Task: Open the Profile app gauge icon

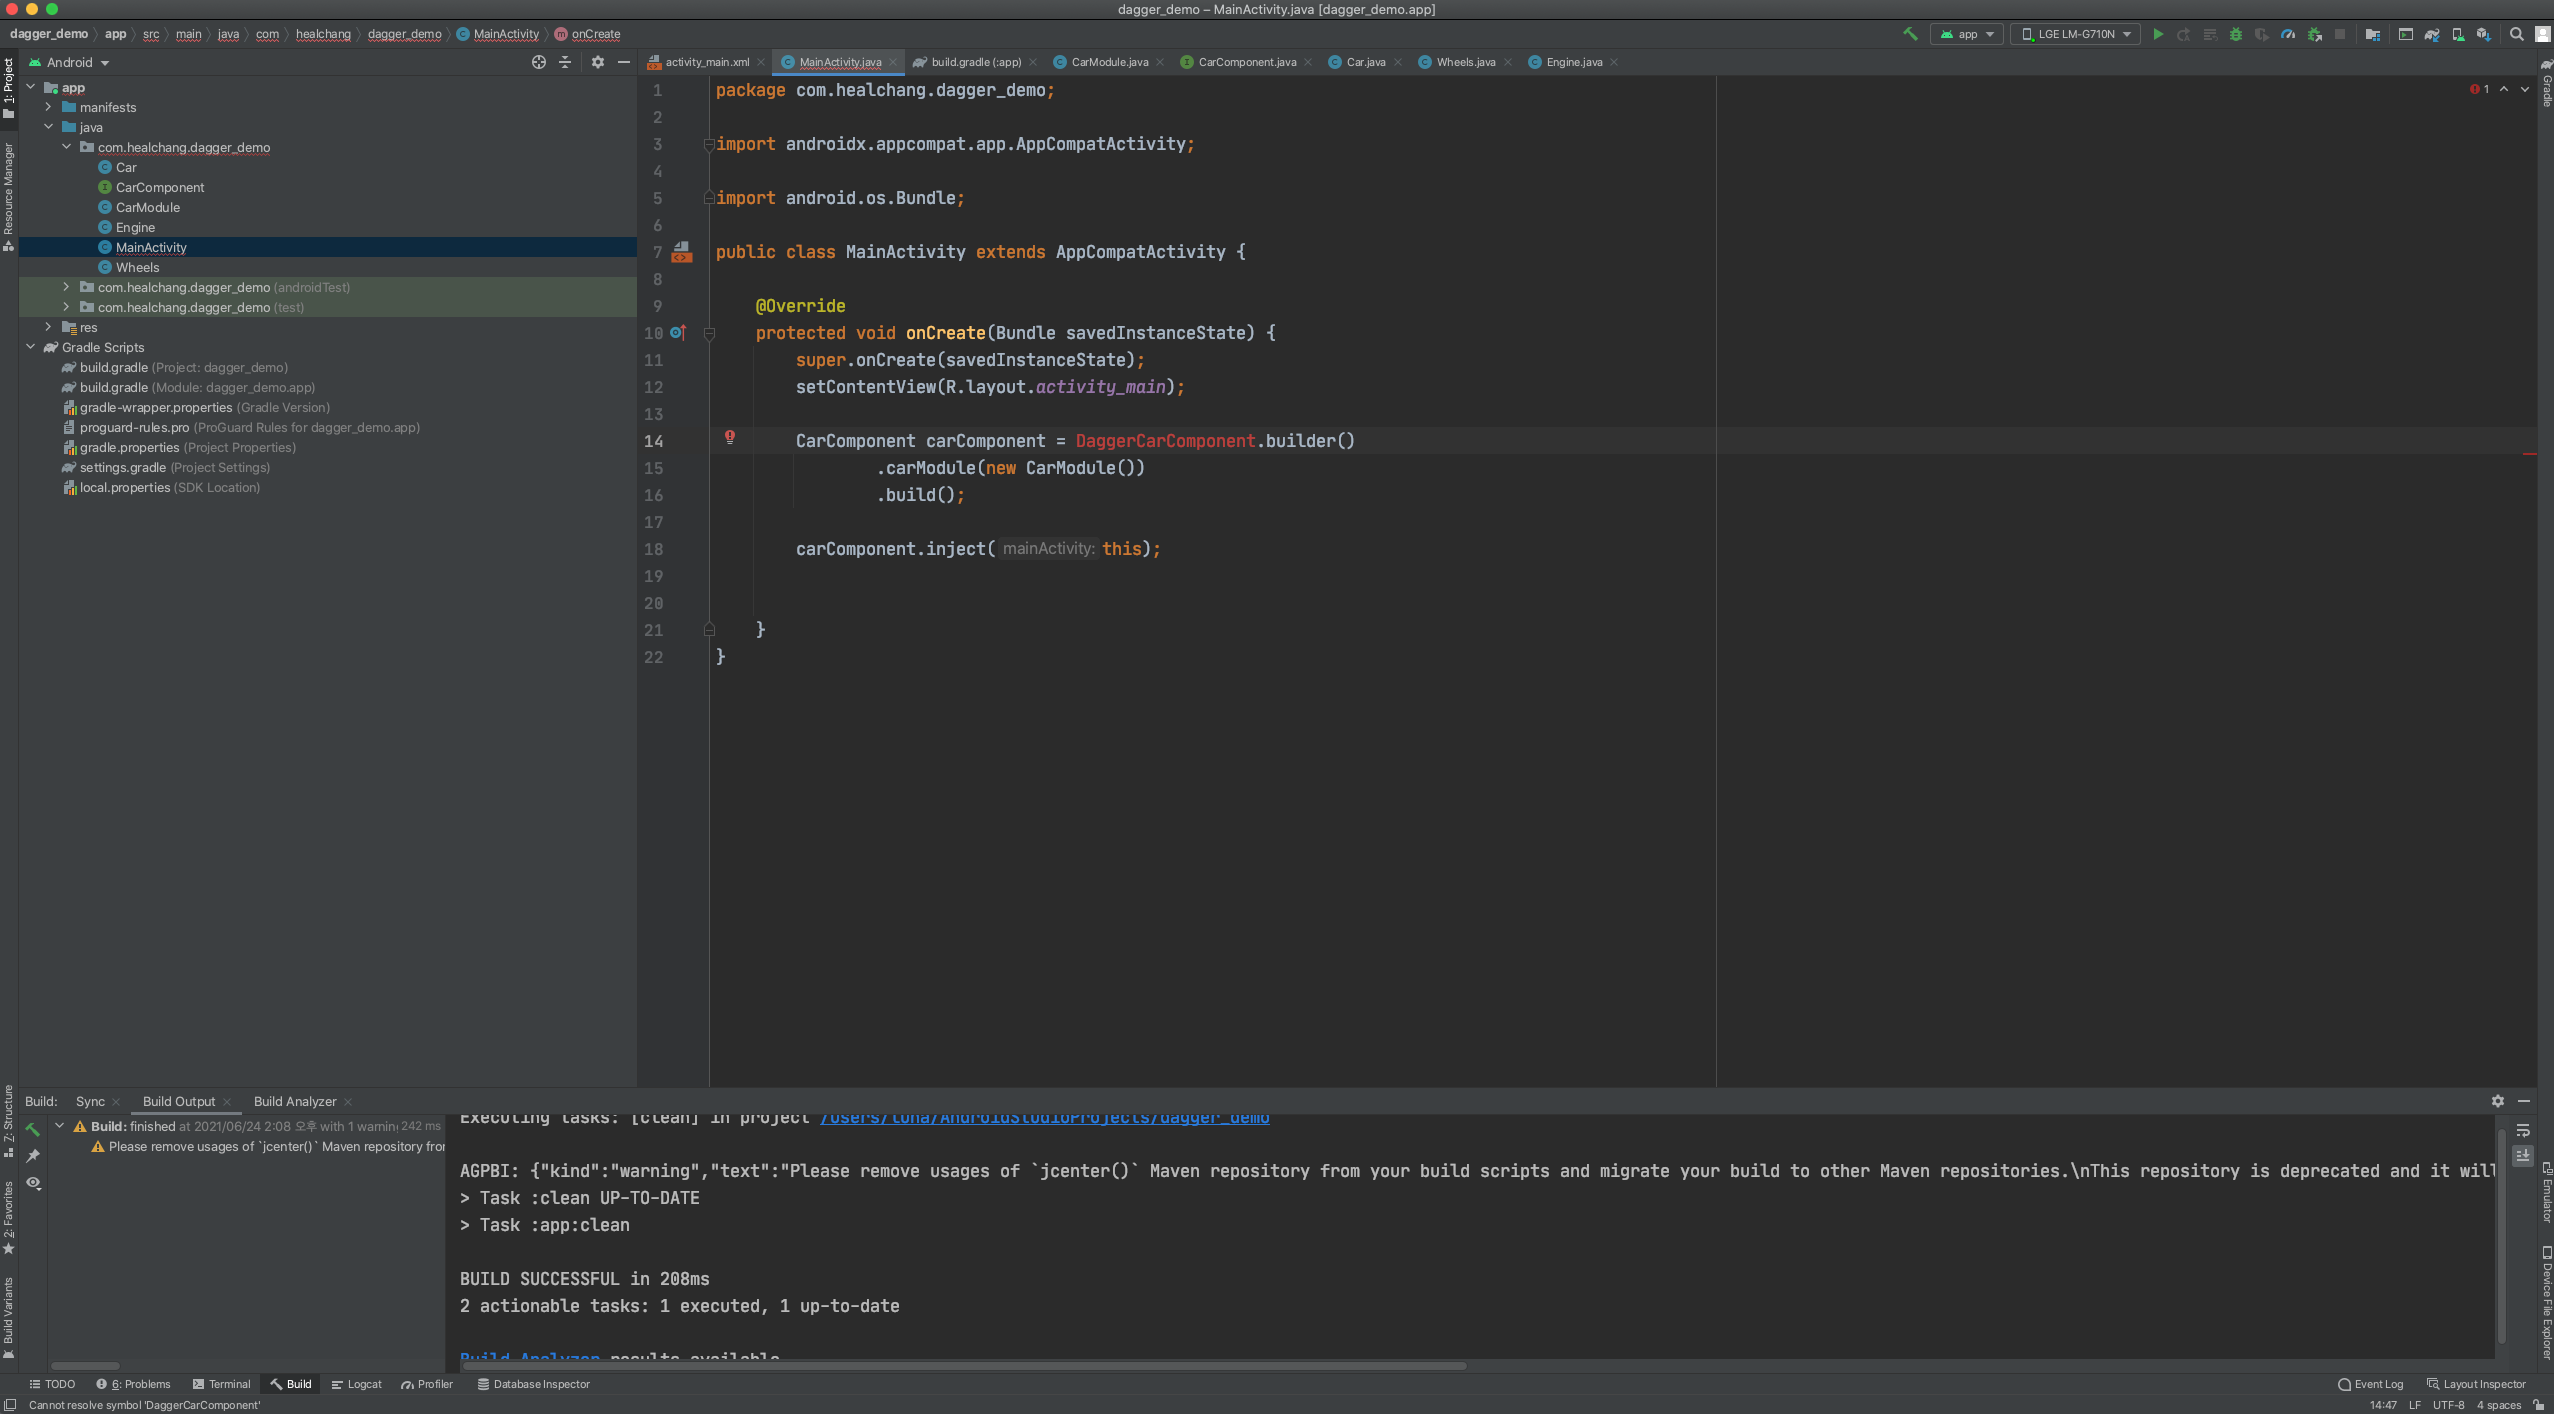Action: pos(2288,34)
